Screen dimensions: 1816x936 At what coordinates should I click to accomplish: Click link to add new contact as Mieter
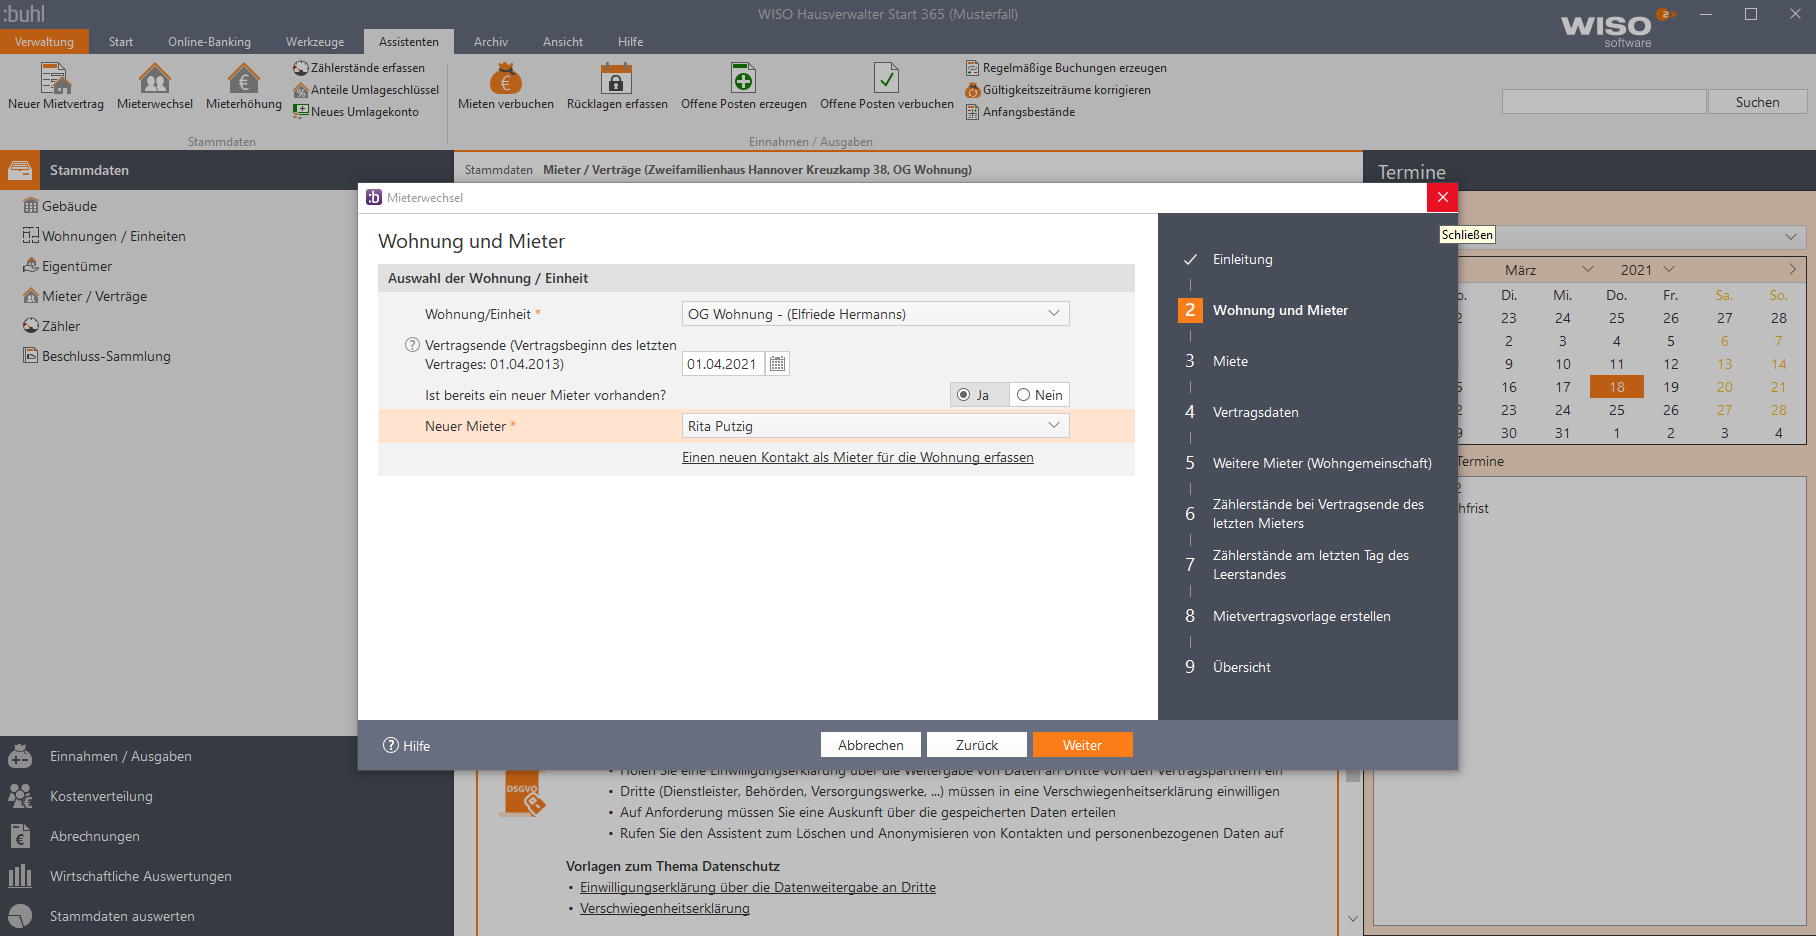[857, 458]
